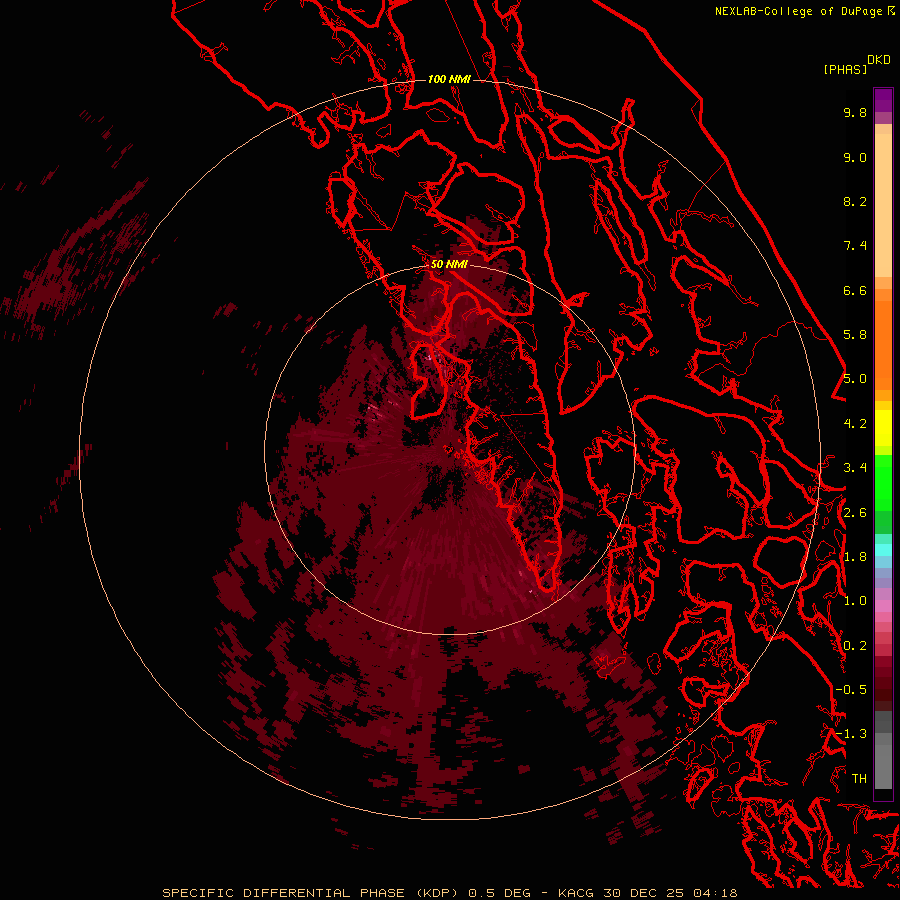Click the 3.4 color scale label

(x=855, y=468)
